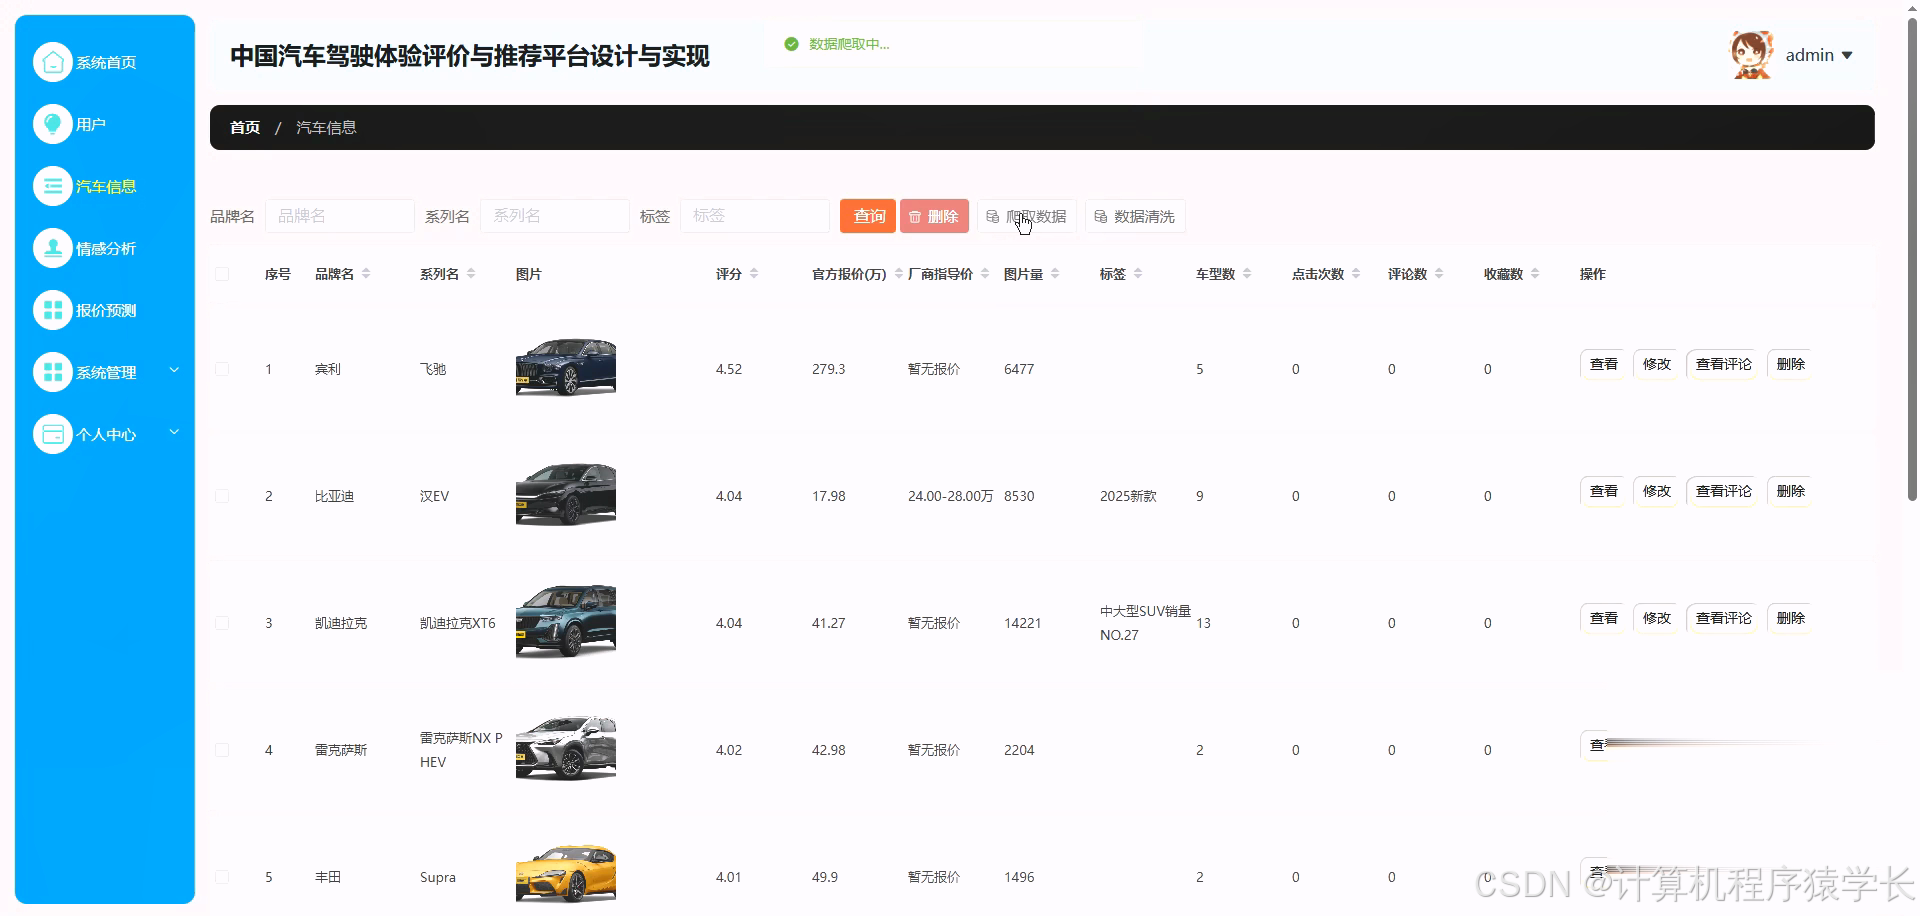Expand the 个人中心 submenu chevron

click(174, 432)
